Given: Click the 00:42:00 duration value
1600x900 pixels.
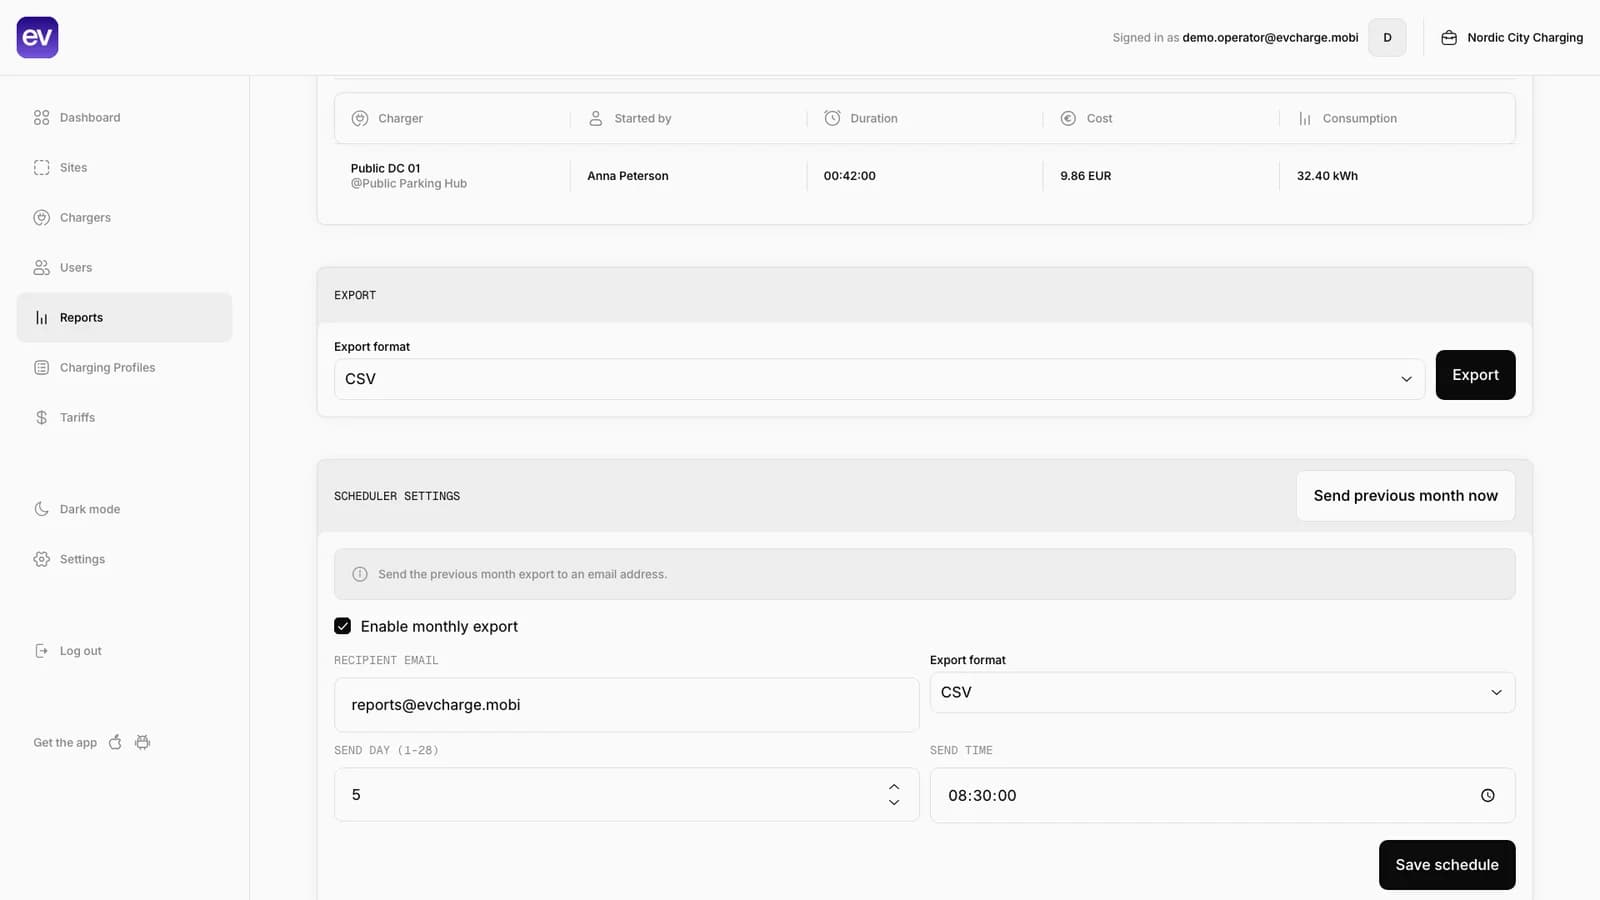Looking at the screenshot, I should tap(850, 176).
